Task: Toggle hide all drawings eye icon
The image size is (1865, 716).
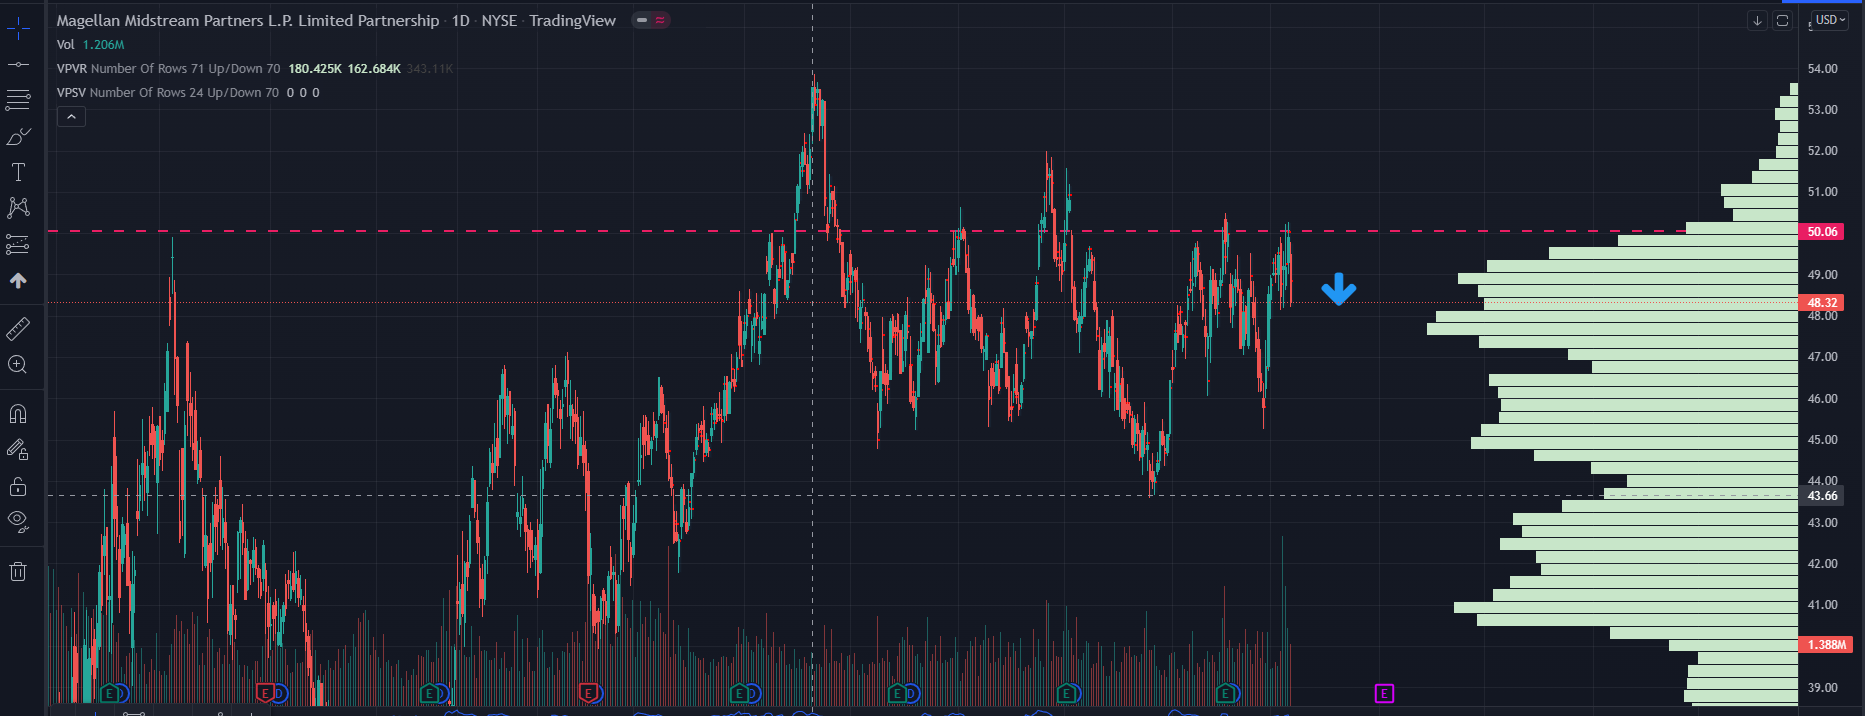Action: click(x=18, y=520)
